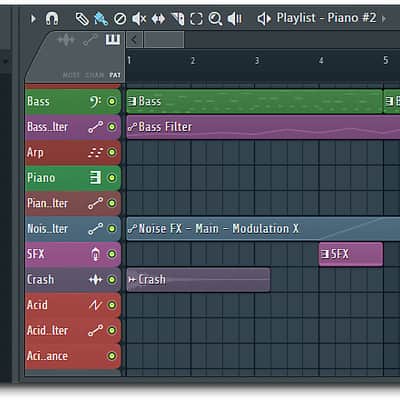400x400 pixels.
Task: Click the arpeggio icon on Arp track
Action: click(95, 152)
